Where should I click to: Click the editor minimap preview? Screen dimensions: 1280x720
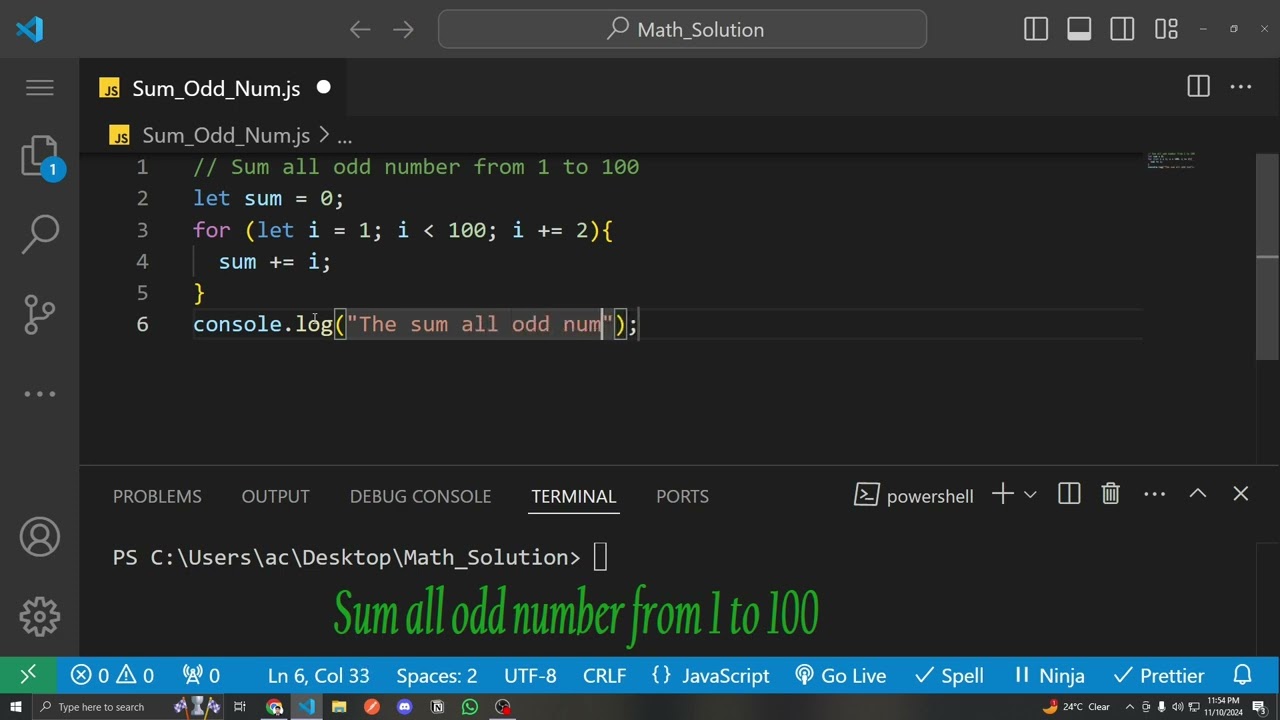pos(1171,160)
